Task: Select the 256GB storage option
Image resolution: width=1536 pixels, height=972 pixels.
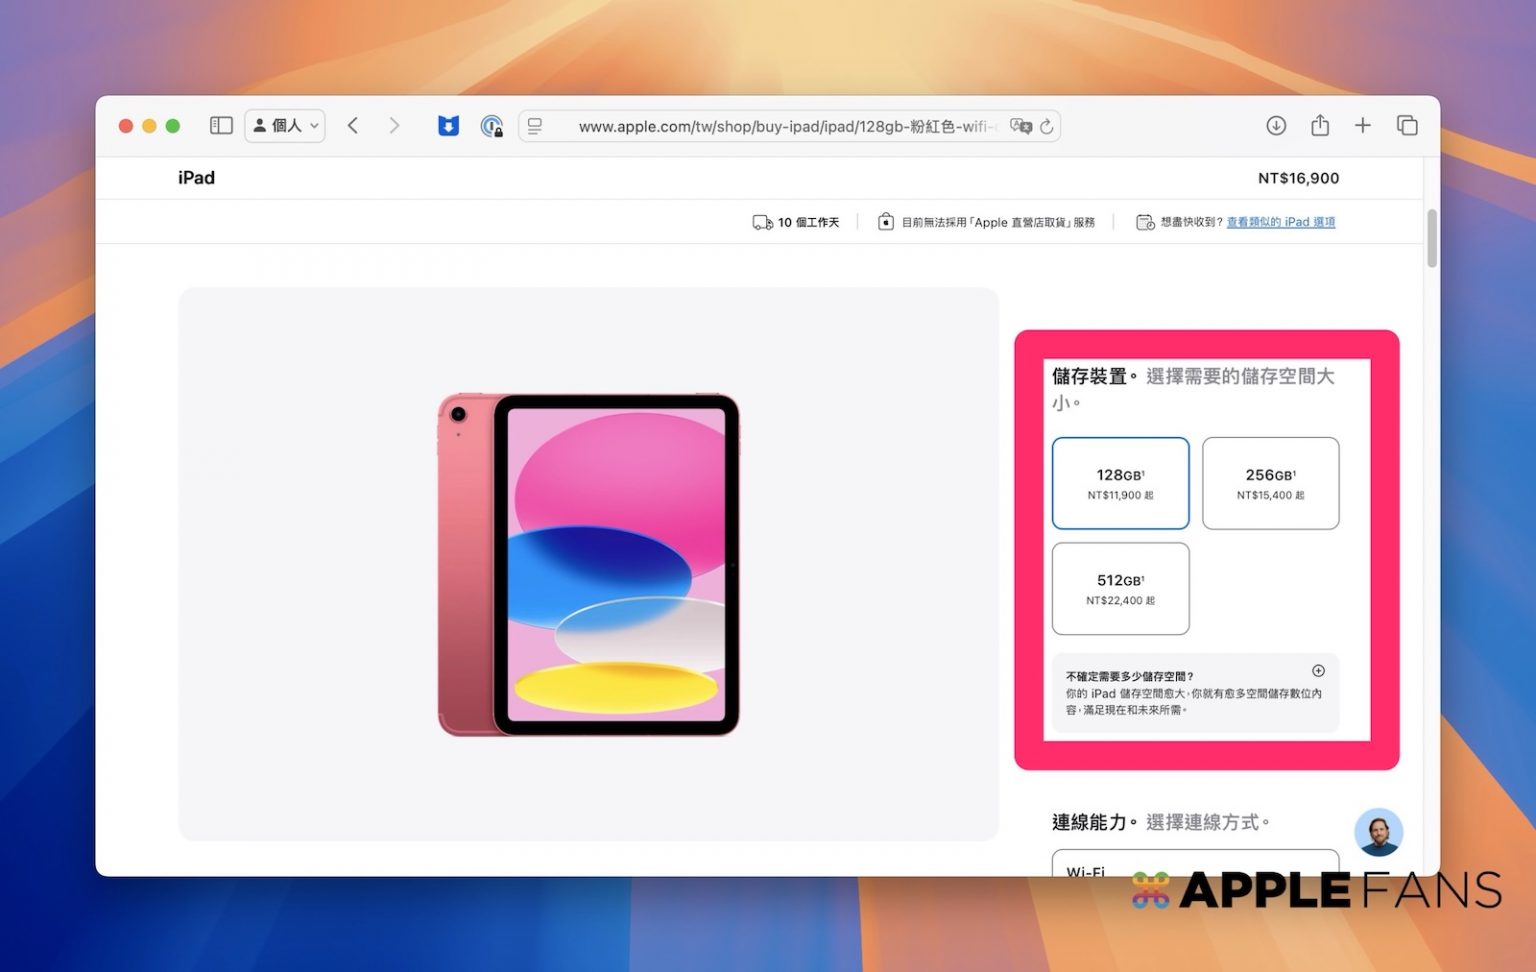Action: [x=1270, y=483]
